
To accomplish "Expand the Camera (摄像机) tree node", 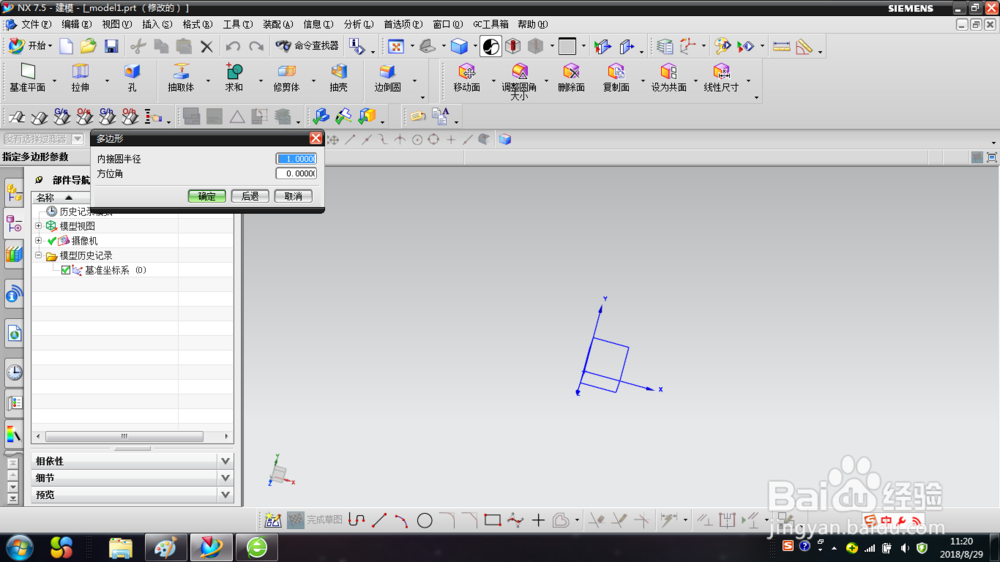I will click(x=38, y=240).
